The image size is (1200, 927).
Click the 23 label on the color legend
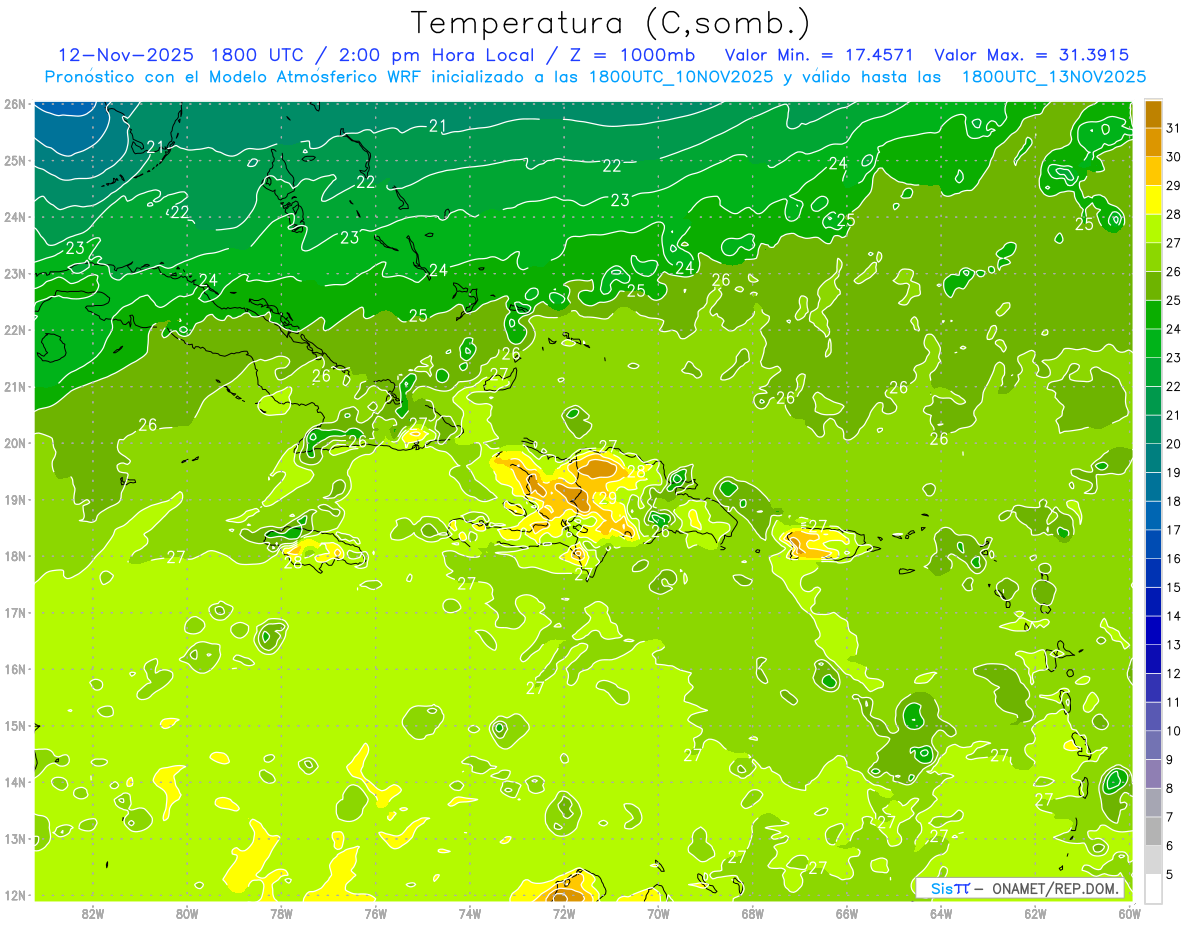1173,358
